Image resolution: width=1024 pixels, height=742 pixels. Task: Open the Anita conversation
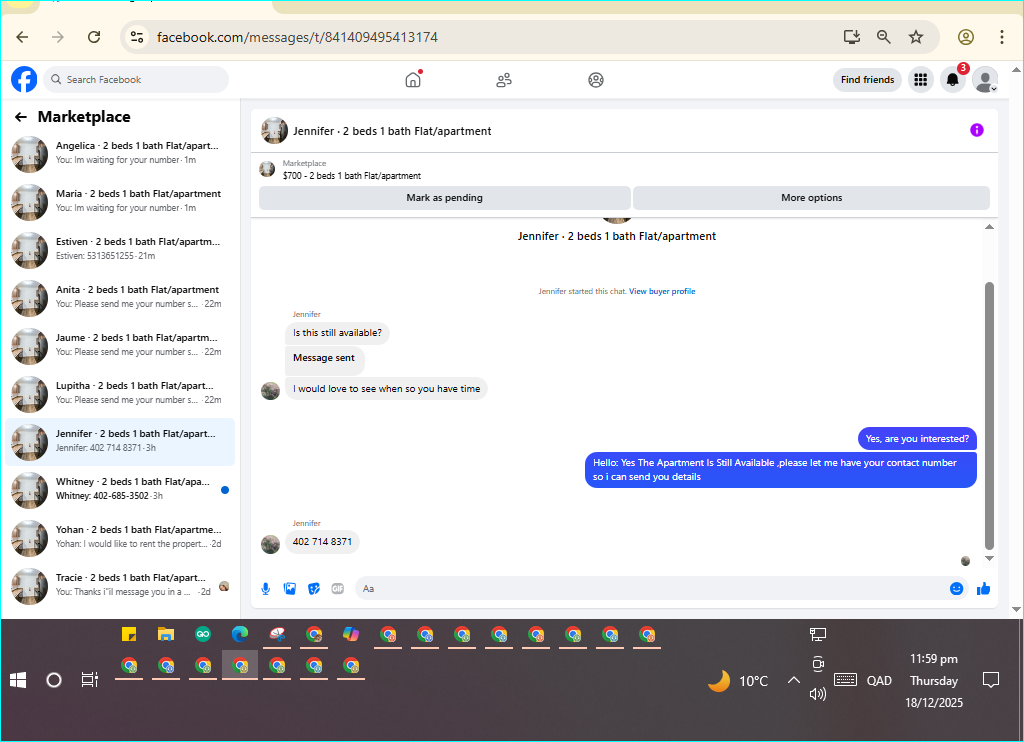[x=120, y=298]
